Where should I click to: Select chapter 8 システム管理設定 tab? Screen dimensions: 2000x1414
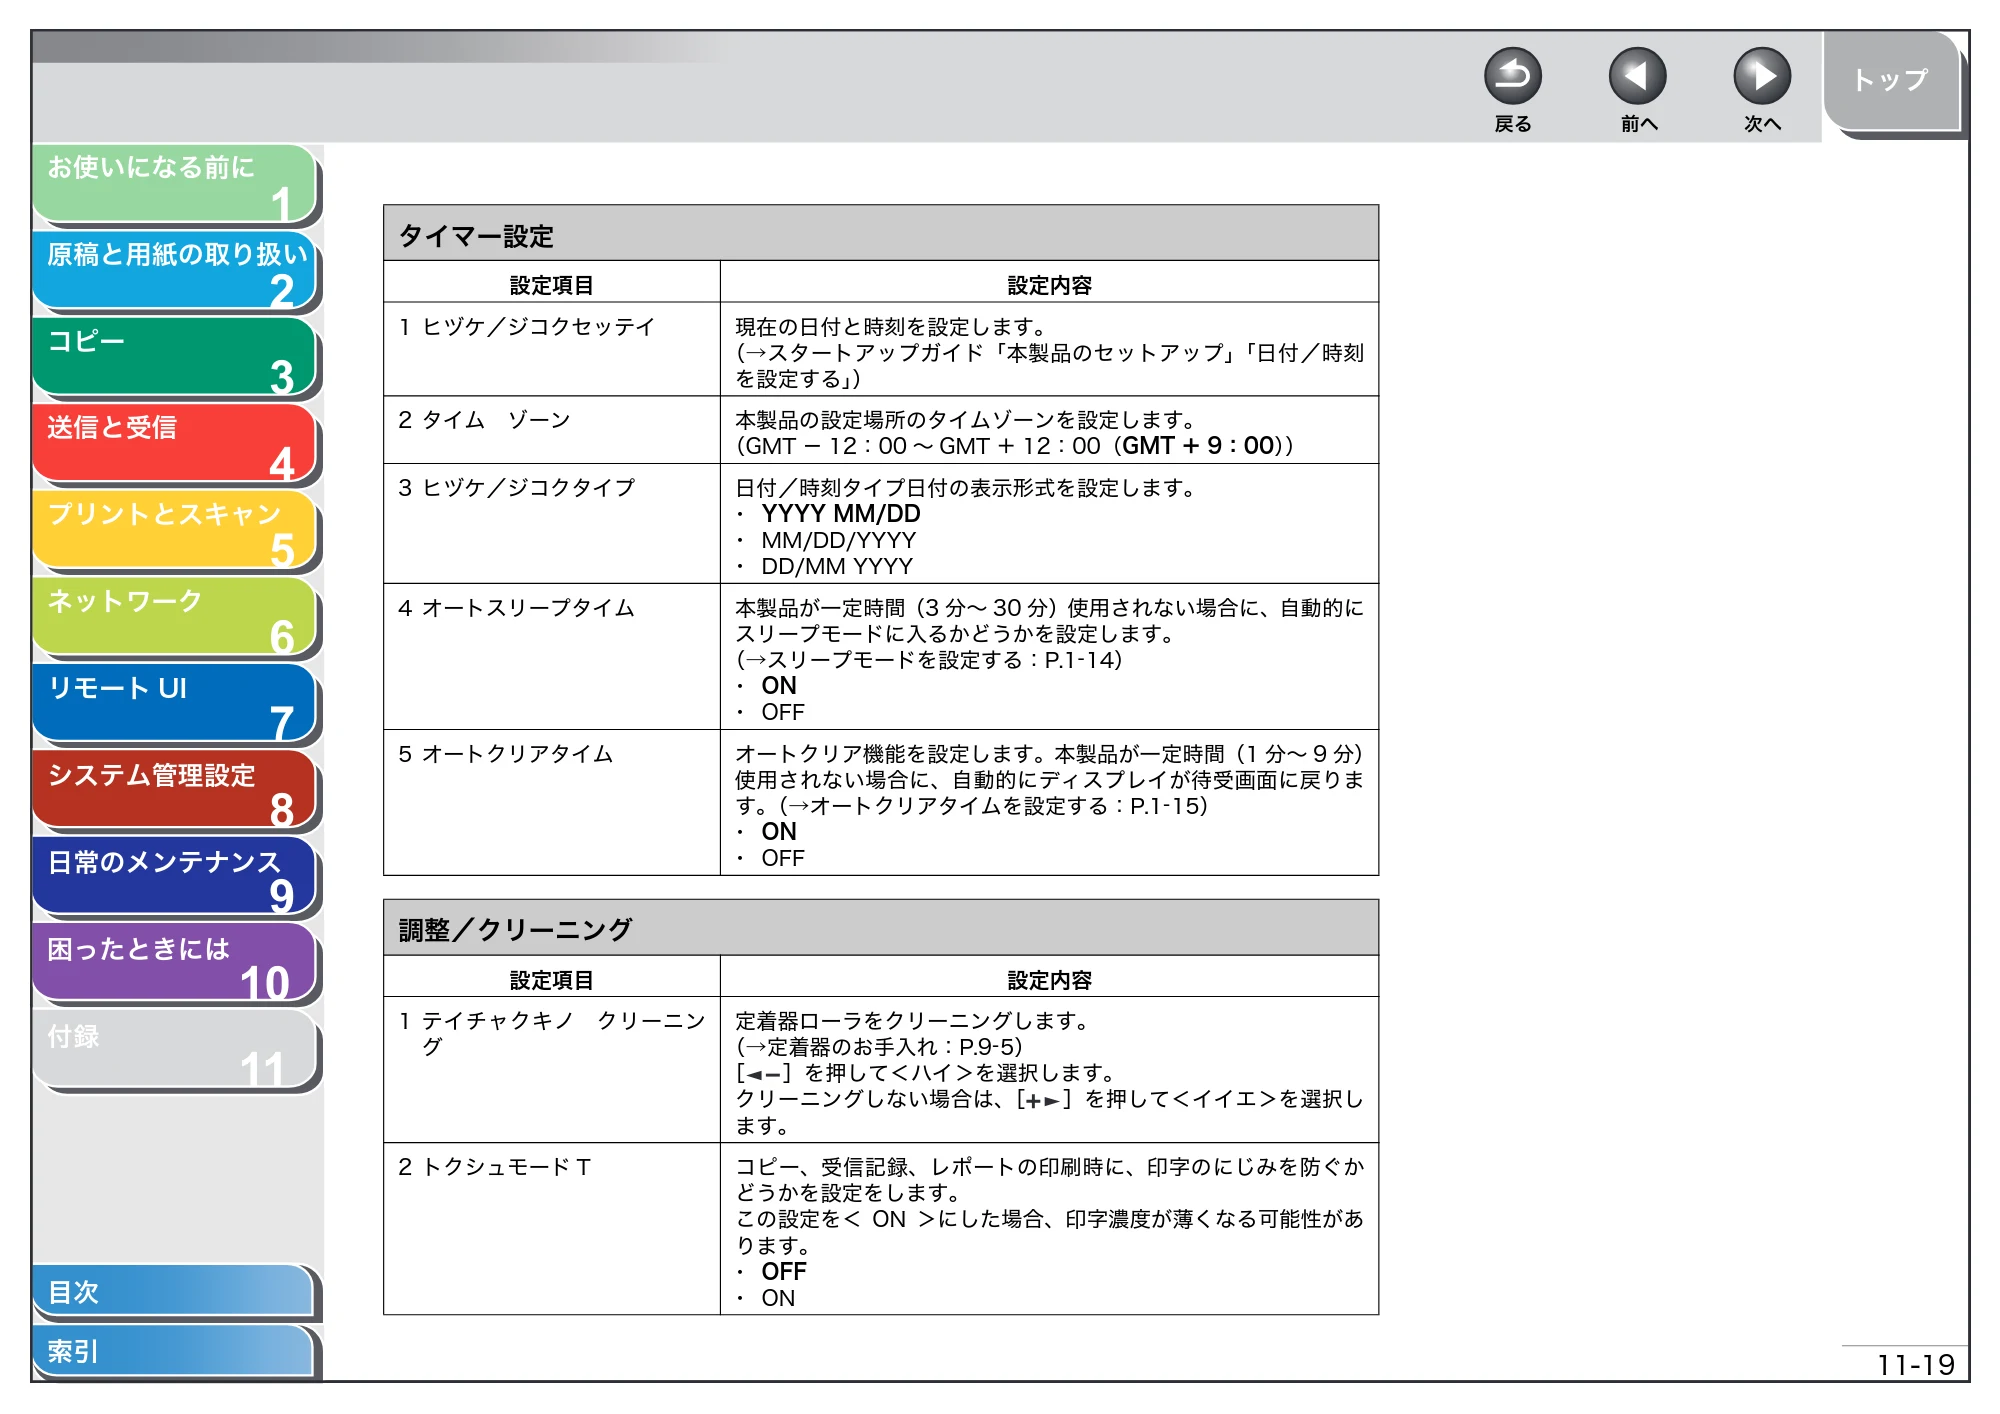[x=175, y=790]
